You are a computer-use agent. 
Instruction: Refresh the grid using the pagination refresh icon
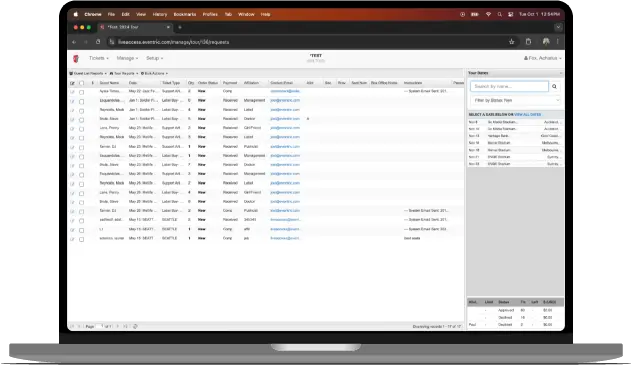click(x=135, y=326)
